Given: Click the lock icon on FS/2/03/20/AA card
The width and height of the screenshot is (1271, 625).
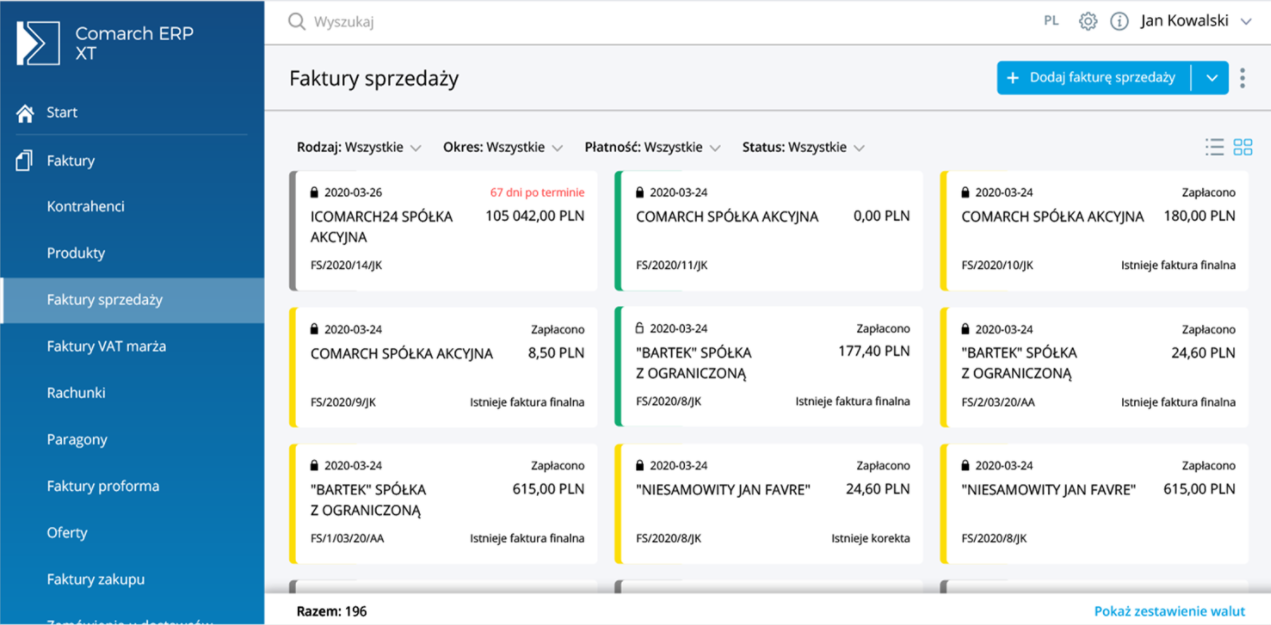Looking at the screenshot, I should pos(965,329).
